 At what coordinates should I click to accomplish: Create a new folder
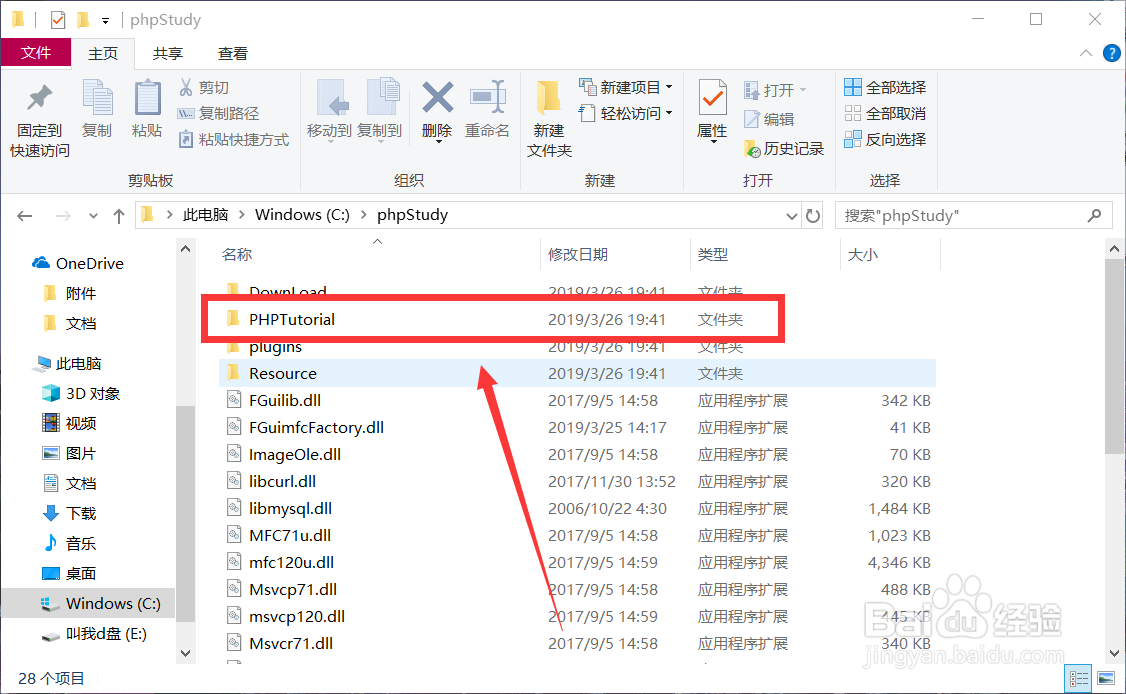click(x=549, y=119)
